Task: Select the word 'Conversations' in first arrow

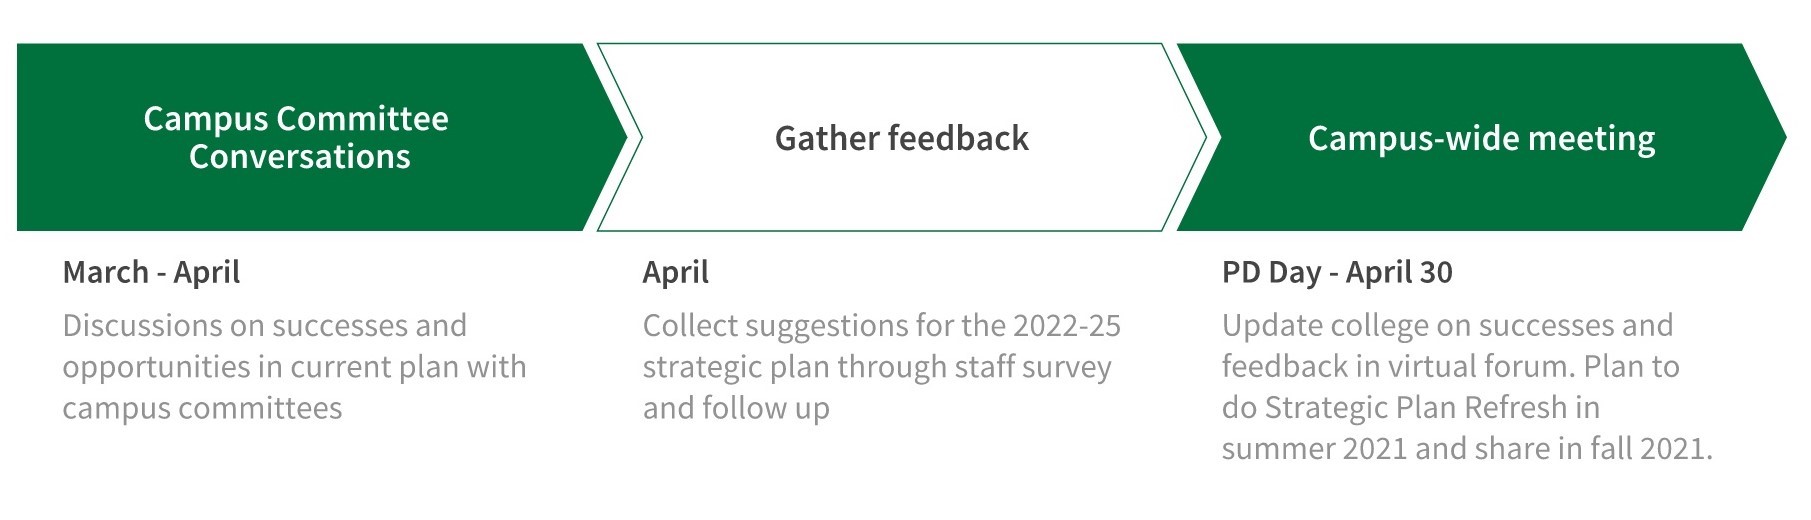Action: [300, 156]
